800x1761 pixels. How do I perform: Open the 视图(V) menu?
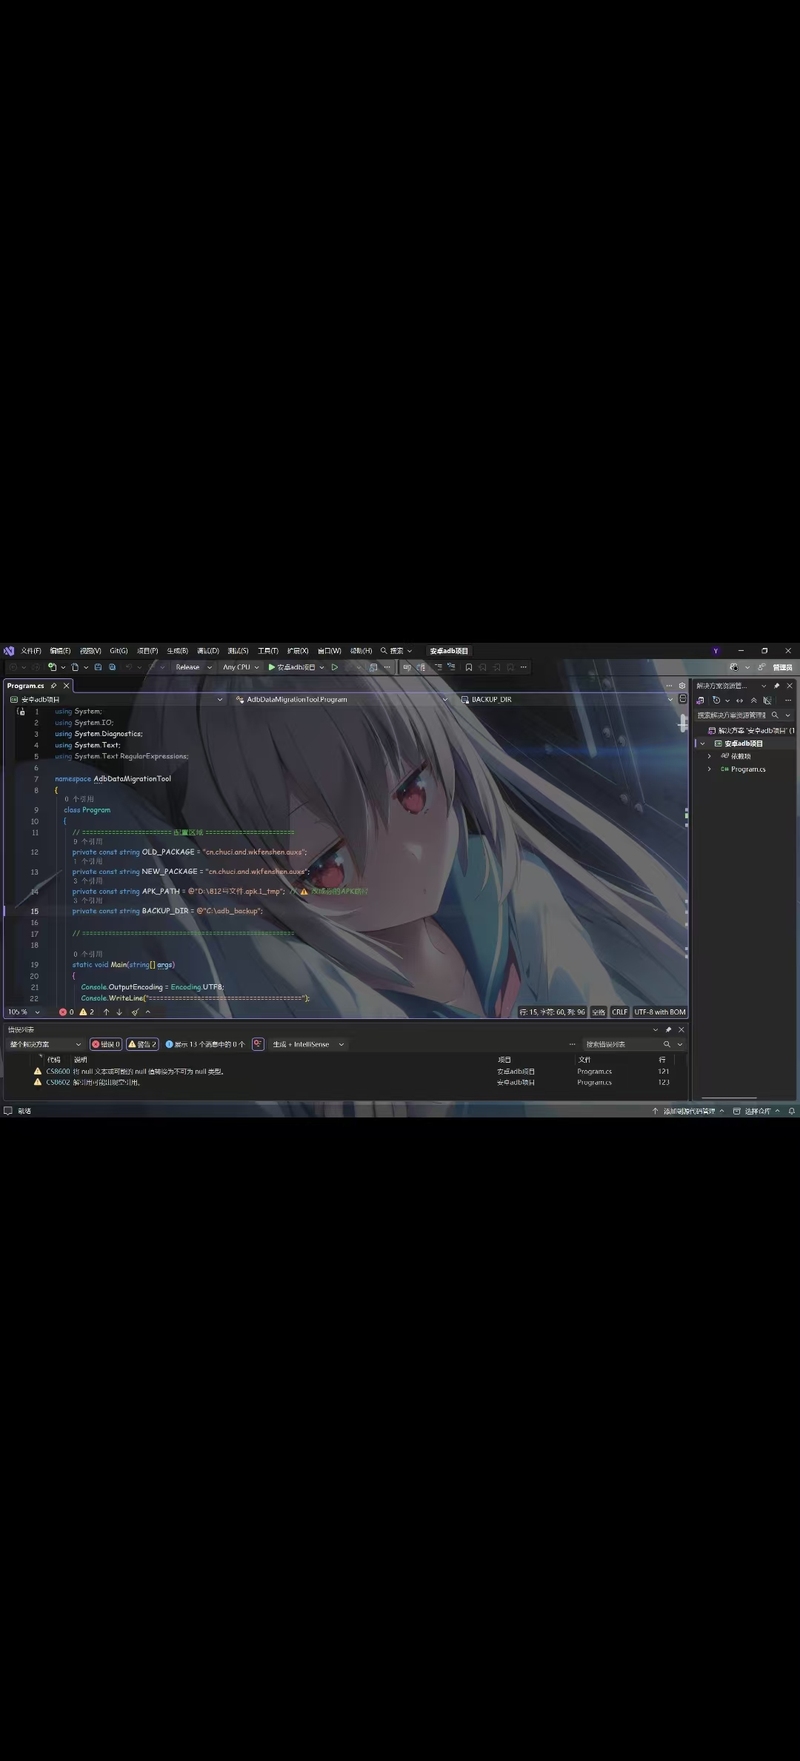[x=90, y=651]
